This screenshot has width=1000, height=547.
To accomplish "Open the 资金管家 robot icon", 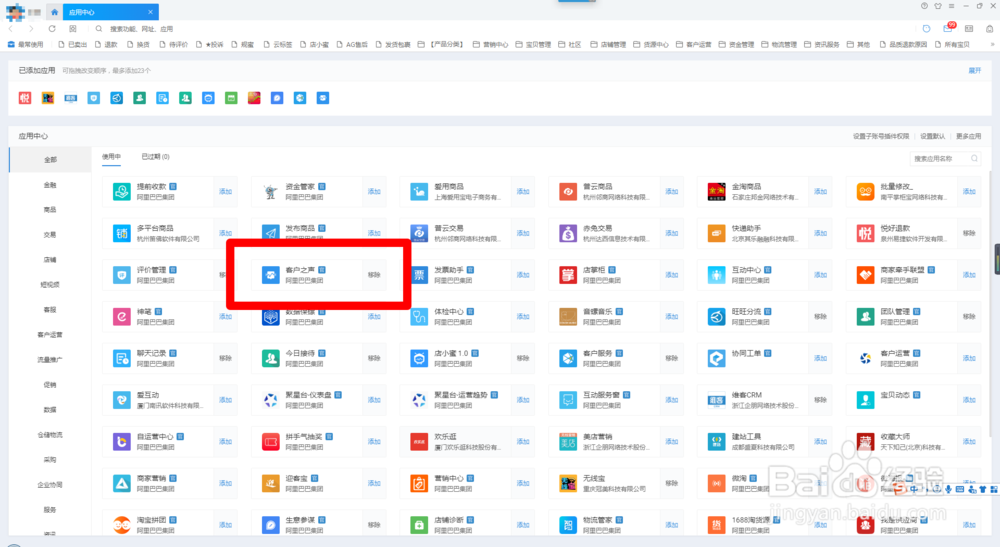I will (x=270, y=191).
